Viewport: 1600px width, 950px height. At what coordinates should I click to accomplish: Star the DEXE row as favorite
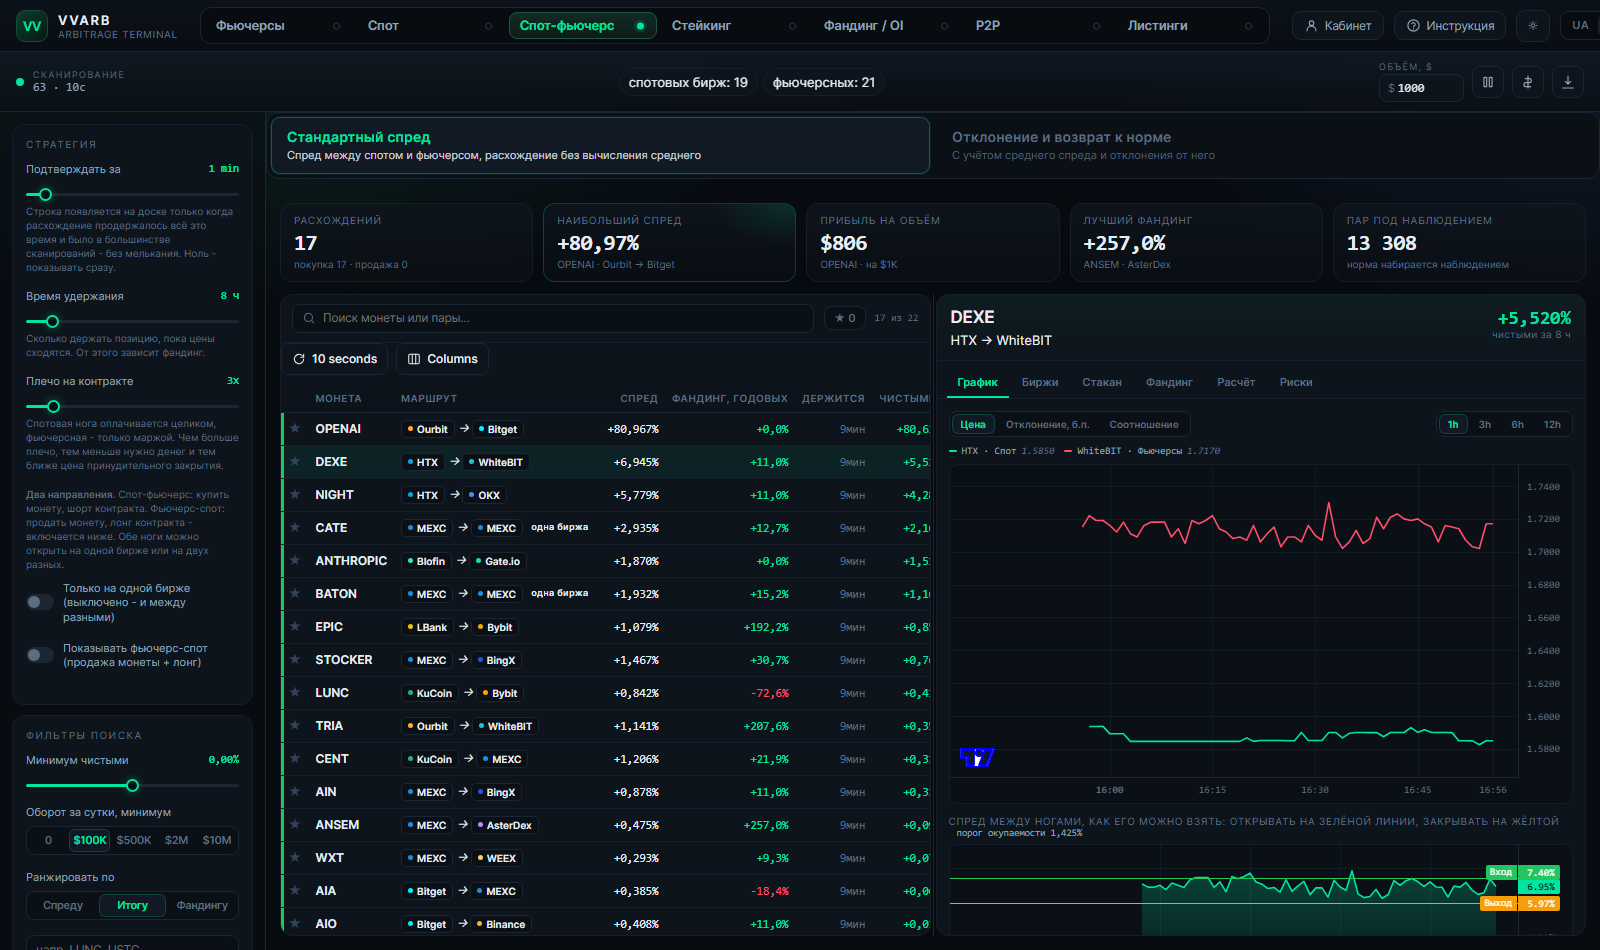click(295, 462)
